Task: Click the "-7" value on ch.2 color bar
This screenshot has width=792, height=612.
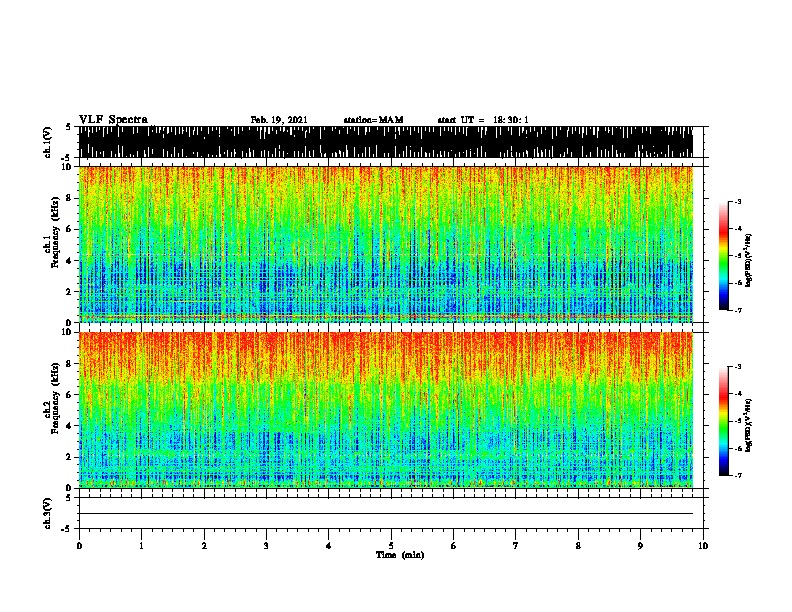Action: pyautogui.click(x=738, y=476)
